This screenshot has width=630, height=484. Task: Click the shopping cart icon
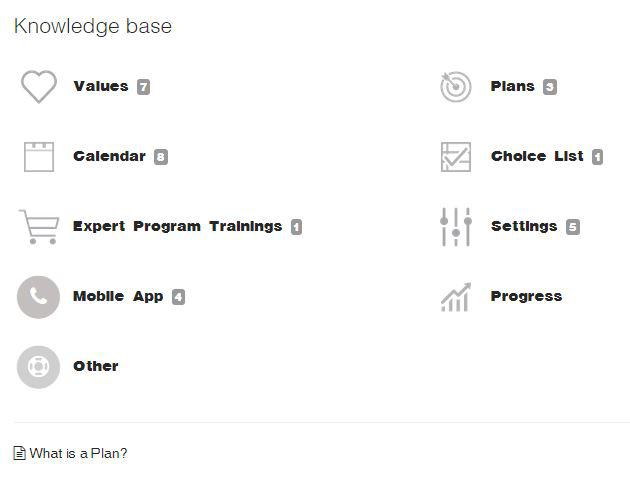click(39, 227)
